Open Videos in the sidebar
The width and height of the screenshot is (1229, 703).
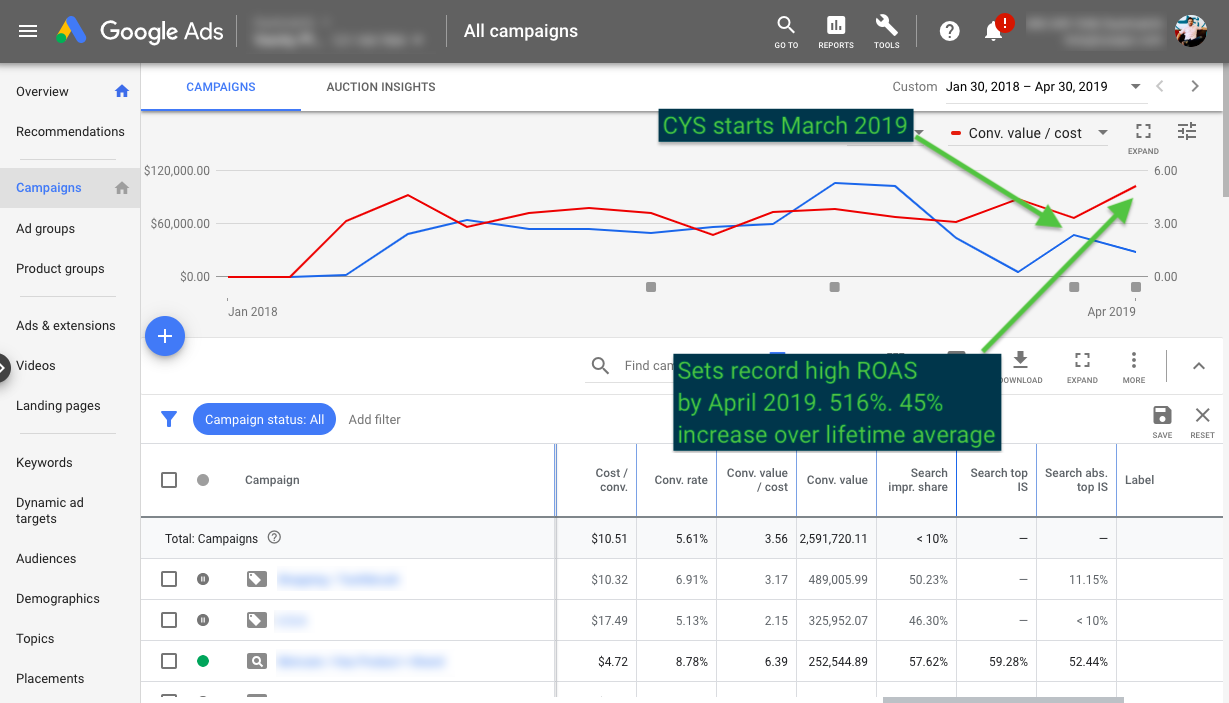pos(36,365)
